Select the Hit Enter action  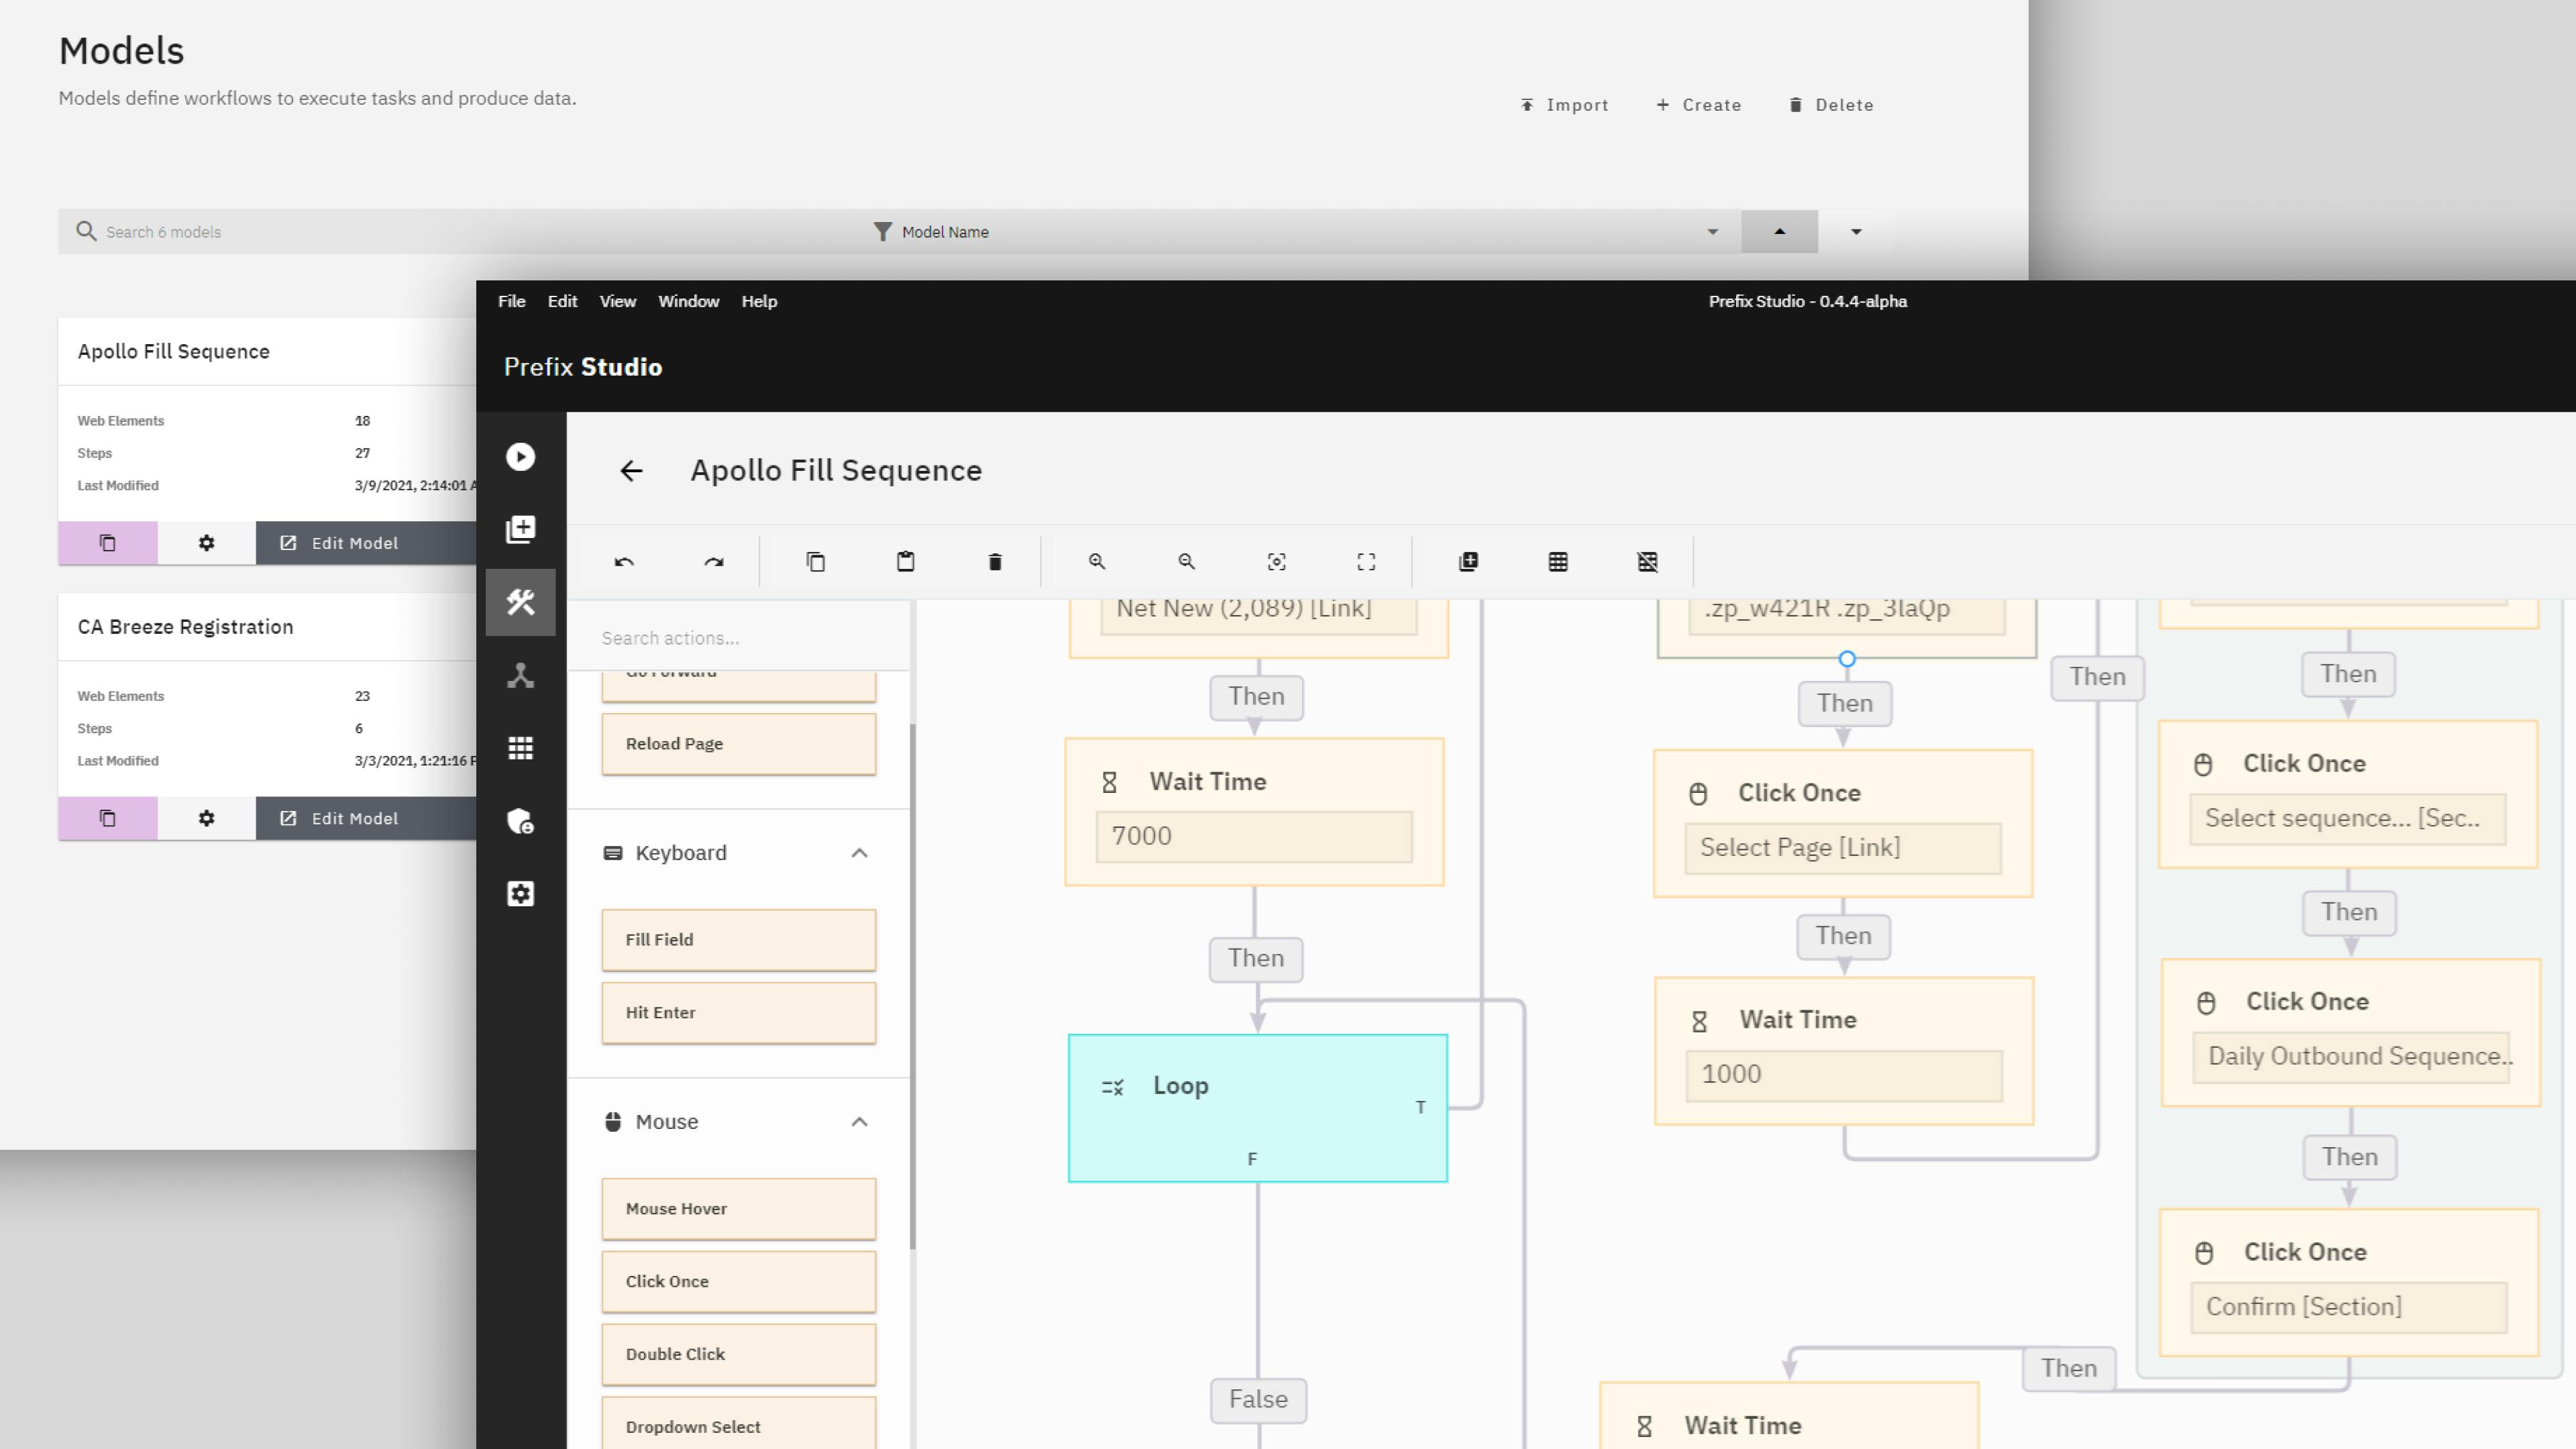(739, 1013)
